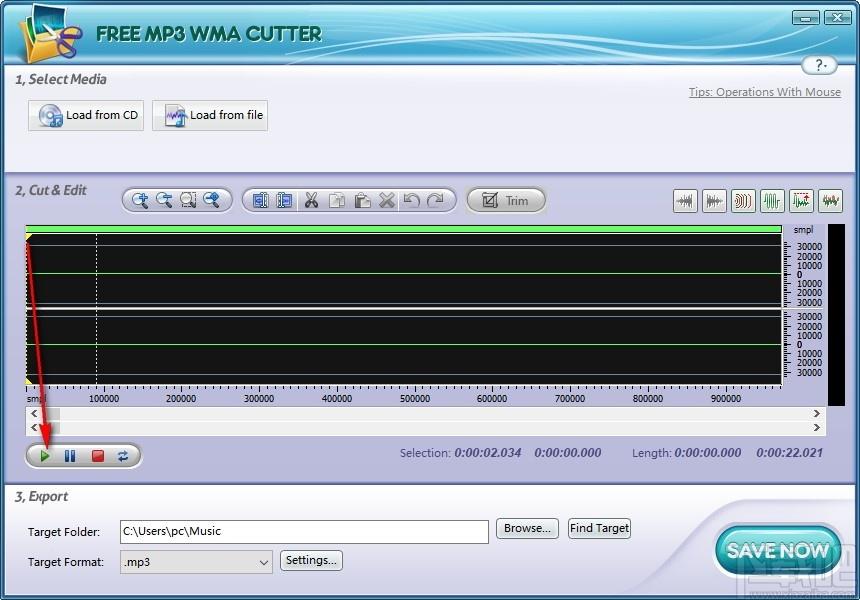Click the SAVE NOW button
Screen dimensions: 860x600
(x=778, y=551)
